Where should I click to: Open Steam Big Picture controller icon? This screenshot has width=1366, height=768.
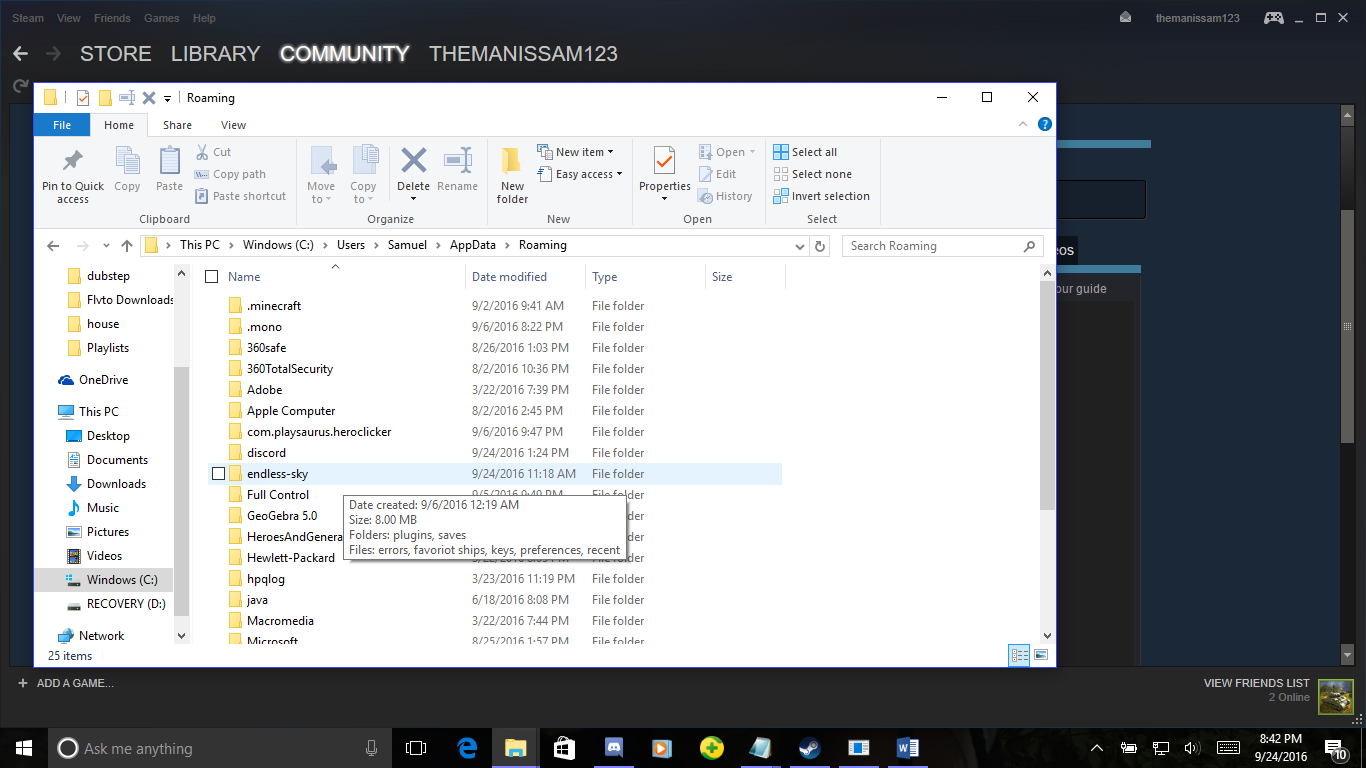point(1273,18)
